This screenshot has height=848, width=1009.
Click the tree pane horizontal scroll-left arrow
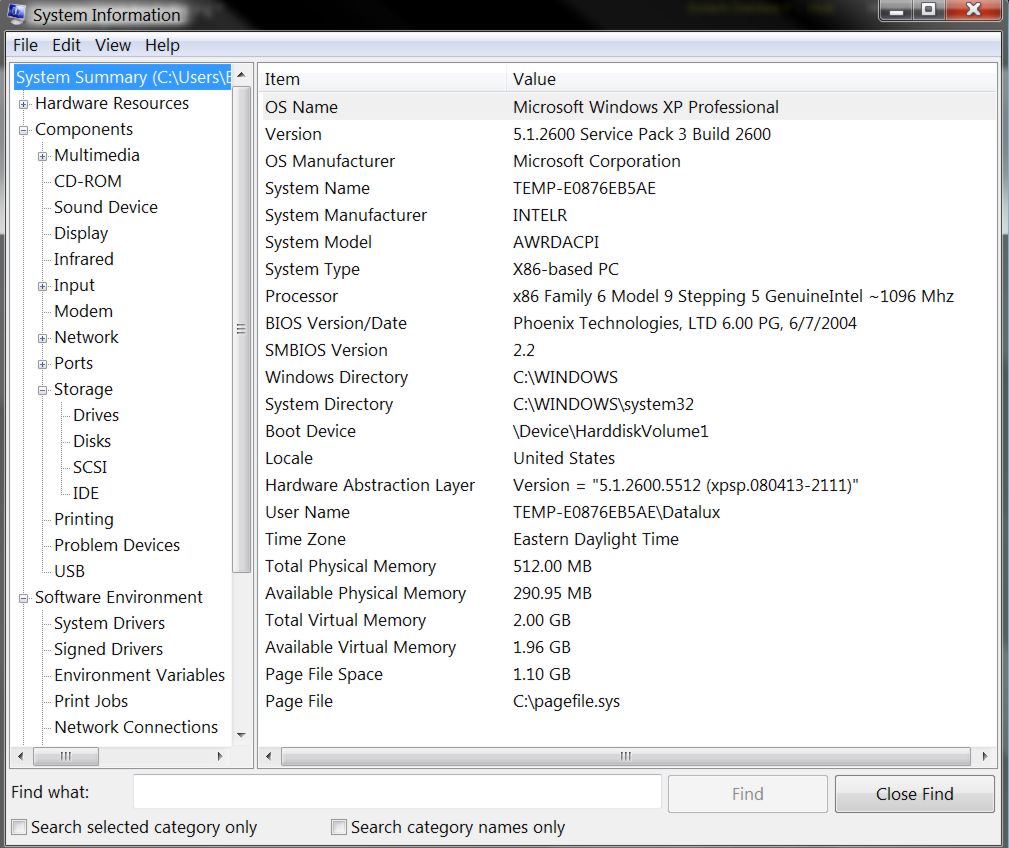pos(21,757)
